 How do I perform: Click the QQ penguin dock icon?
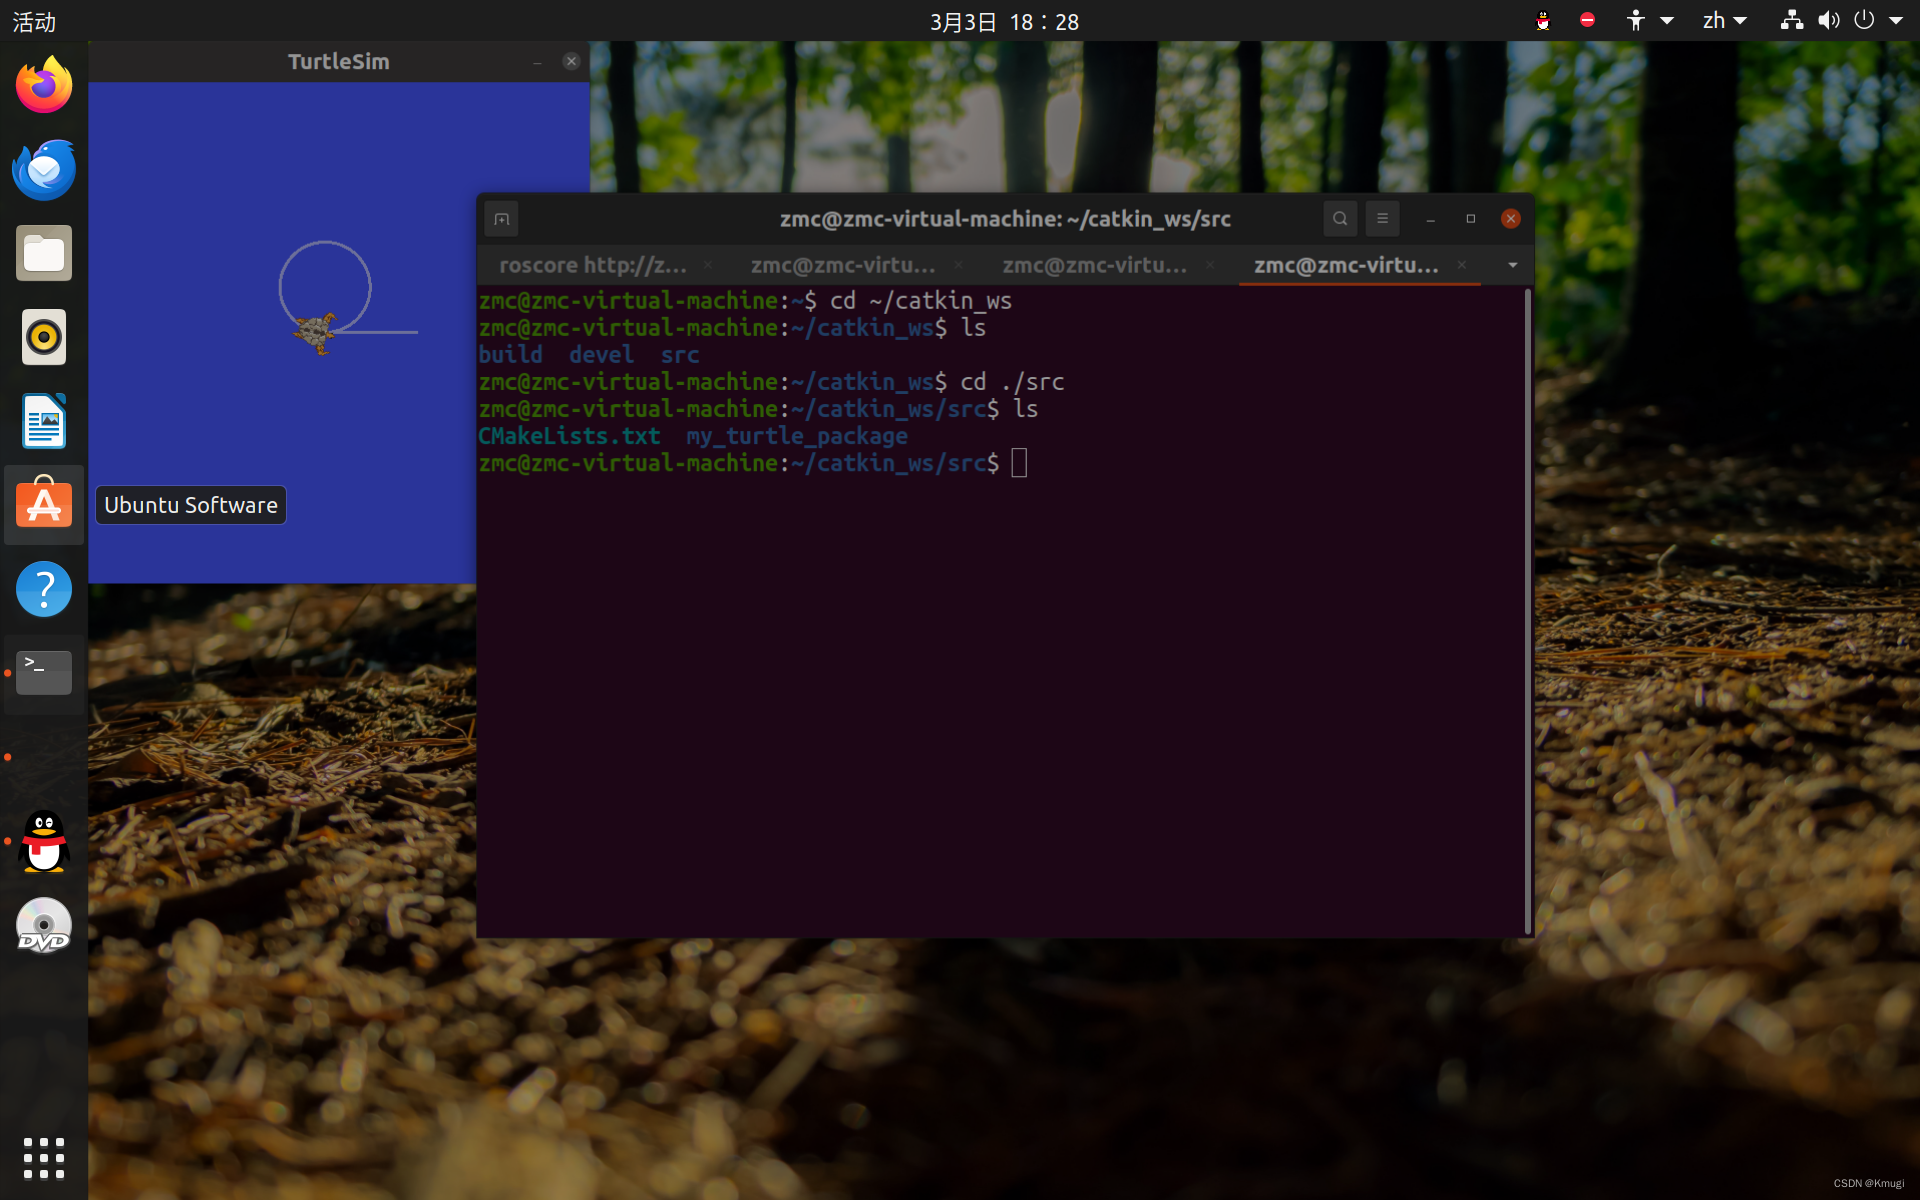coord(44,841)
